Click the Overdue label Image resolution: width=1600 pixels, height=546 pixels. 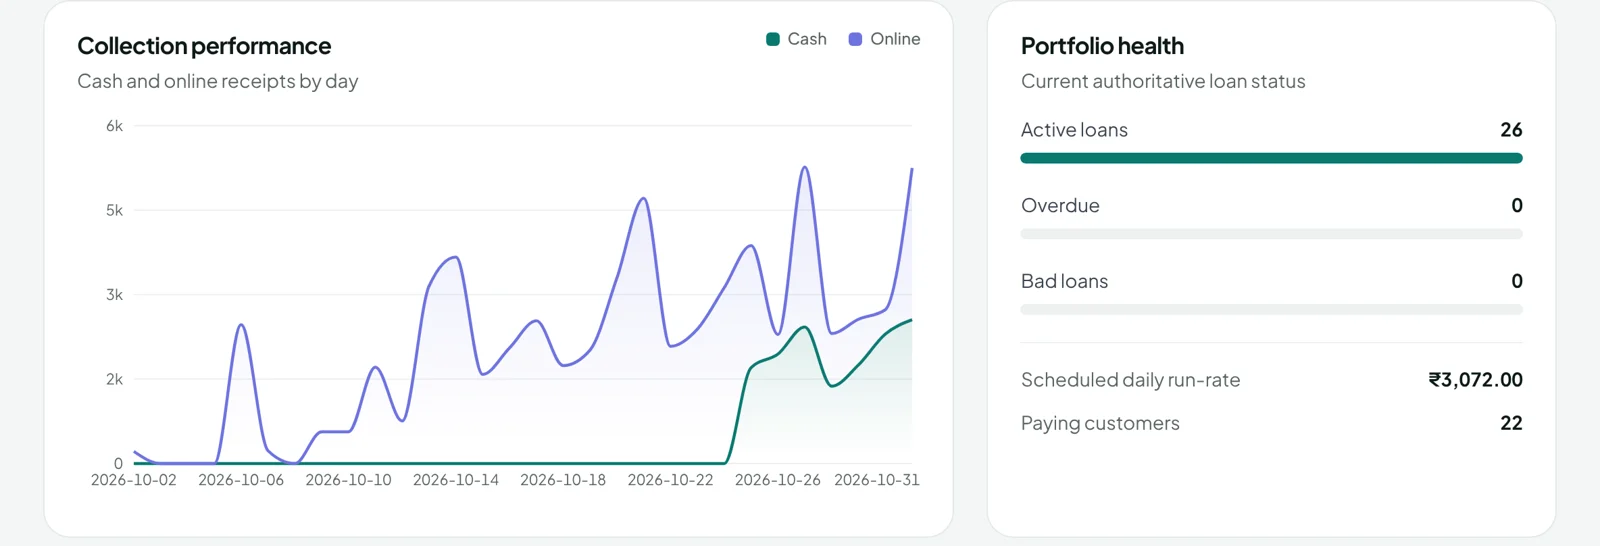pyautogui.click(x=1060, y=206)
